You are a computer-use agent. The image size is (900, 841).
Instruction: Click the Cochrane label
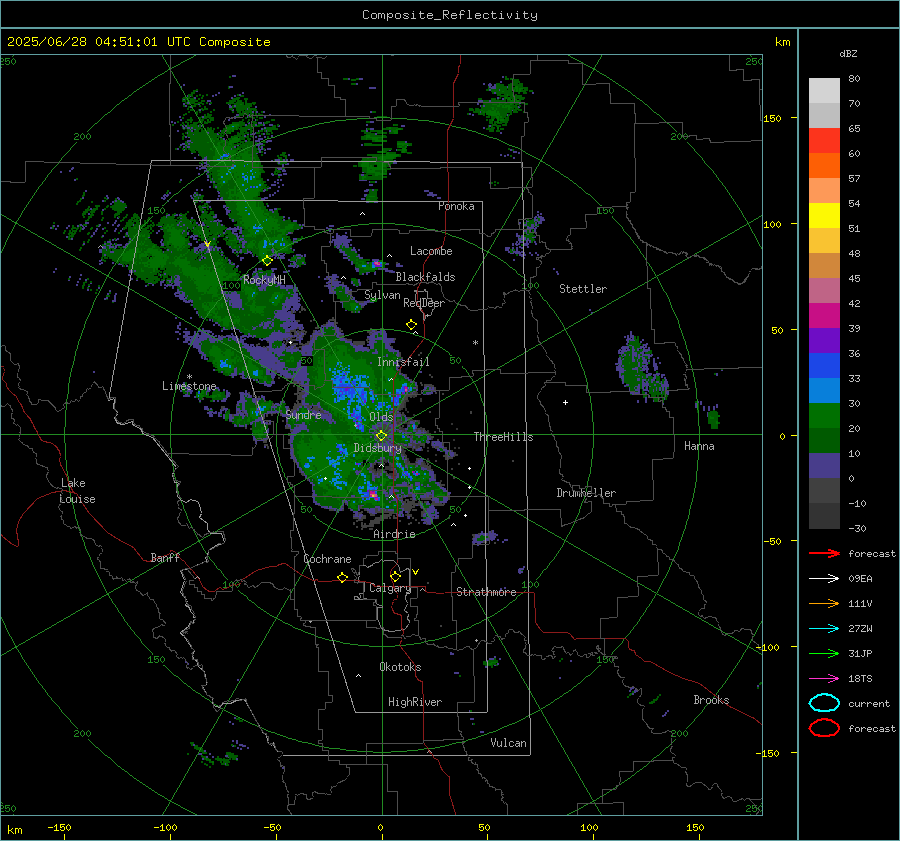point(327,559)
